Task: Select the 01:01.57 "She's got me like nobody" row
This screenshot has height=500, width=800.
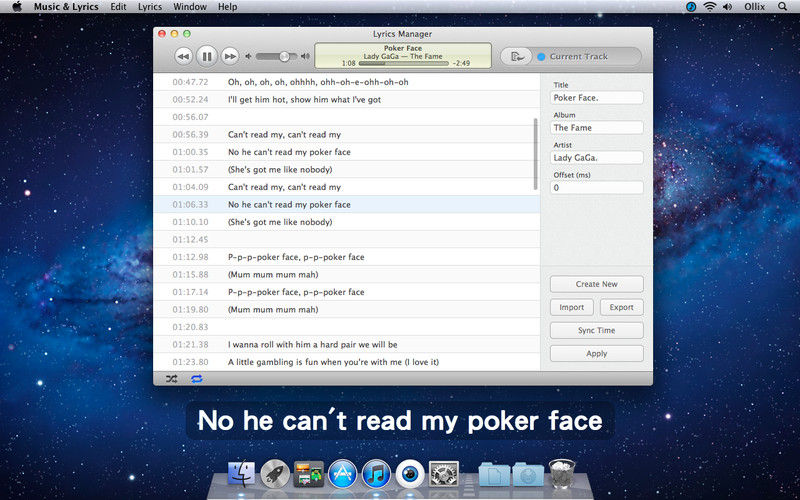Action: point(346,169)
